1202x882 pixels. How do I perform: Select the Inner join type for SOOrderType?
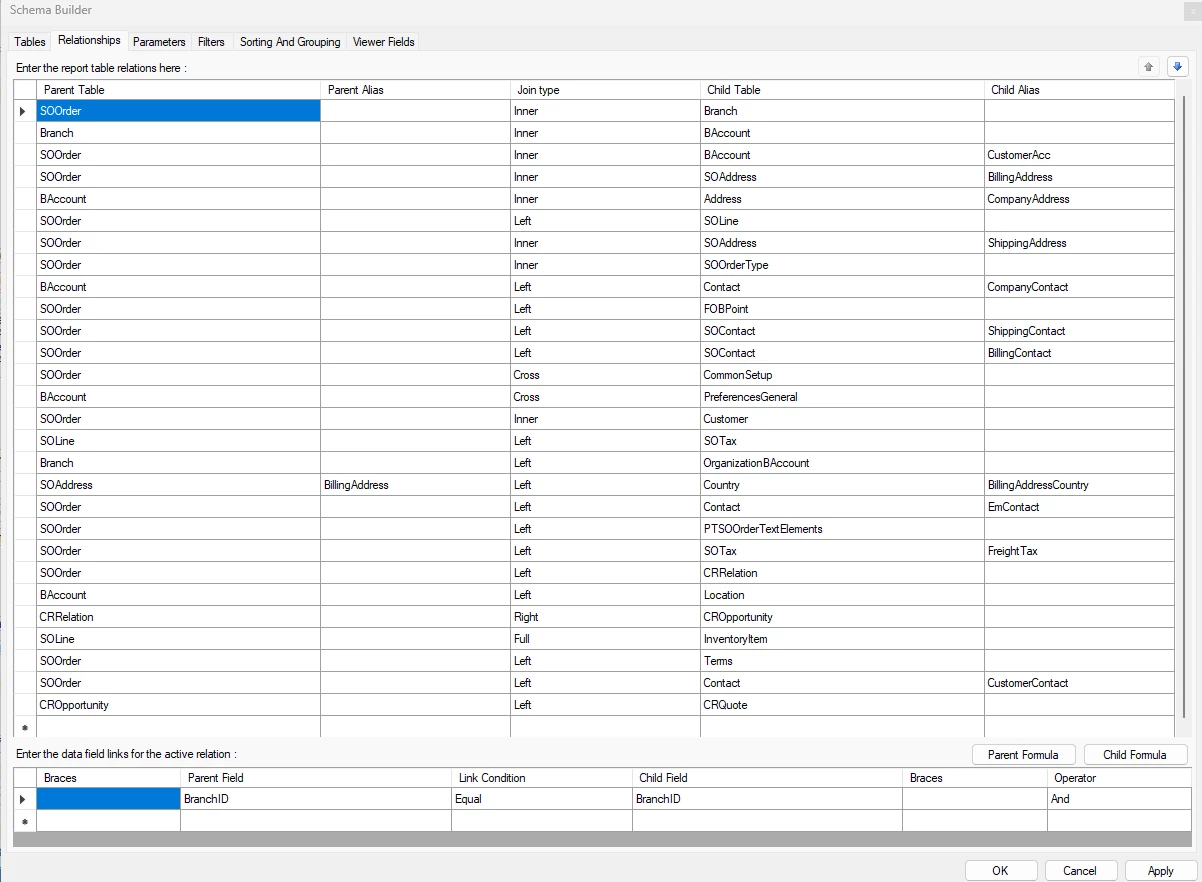[x=605, y=265]
